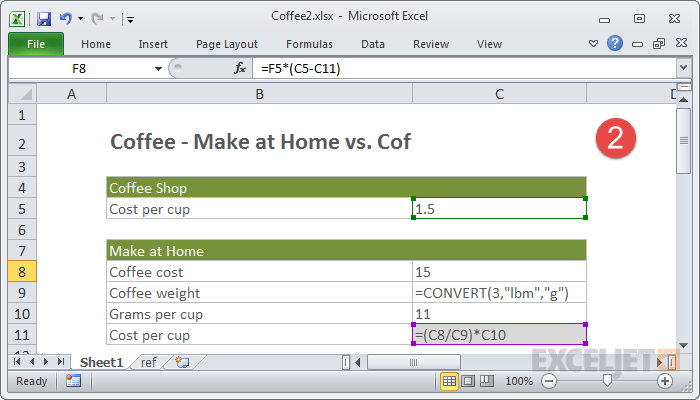Click the Redo icon

coord(97,19)
